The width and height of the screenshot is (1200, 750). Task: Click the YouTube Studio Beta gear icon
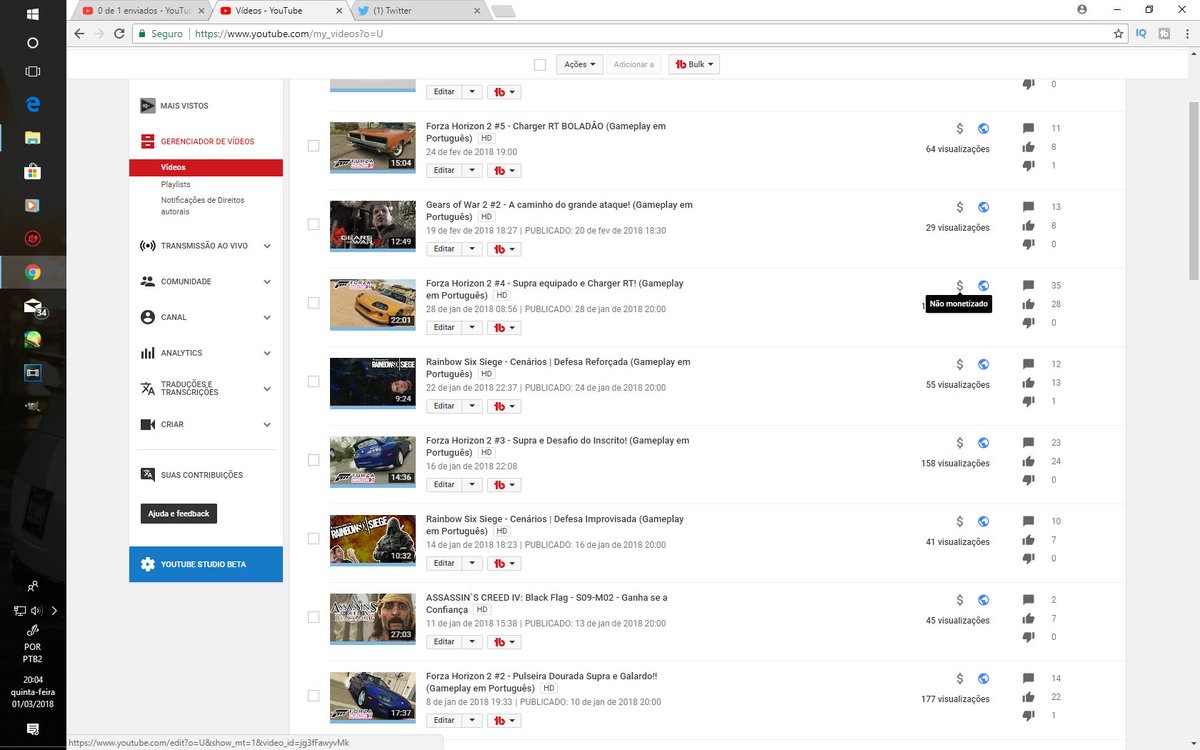pyautogui.click(x=148, y=564)
